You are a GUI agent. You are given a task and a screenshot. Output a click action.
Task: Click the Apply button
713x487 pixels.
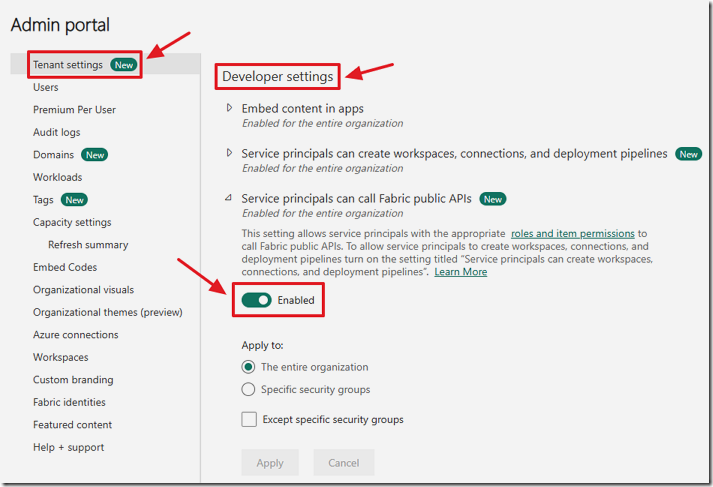click(x=270, y=463)
